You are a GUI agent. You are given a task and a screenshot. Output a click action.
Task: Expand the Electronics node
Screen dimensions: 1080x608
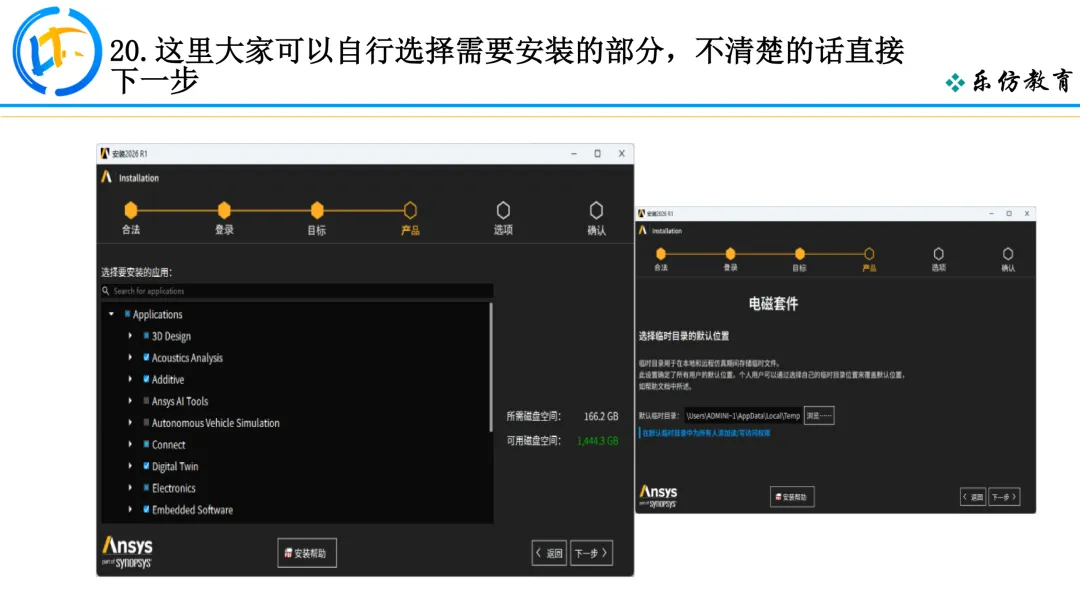(x=130, y=488)
